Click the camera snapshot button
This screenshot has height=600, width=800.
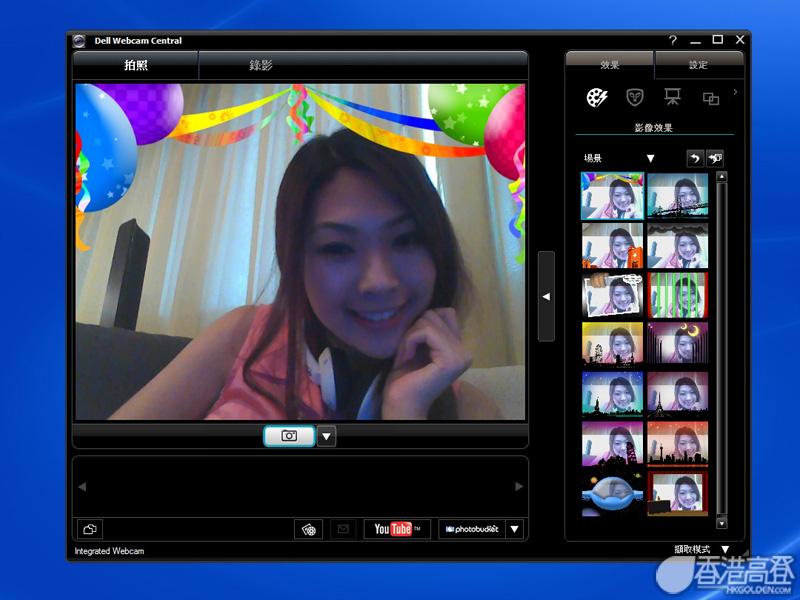pyautogui.click(x=289, y=436)
